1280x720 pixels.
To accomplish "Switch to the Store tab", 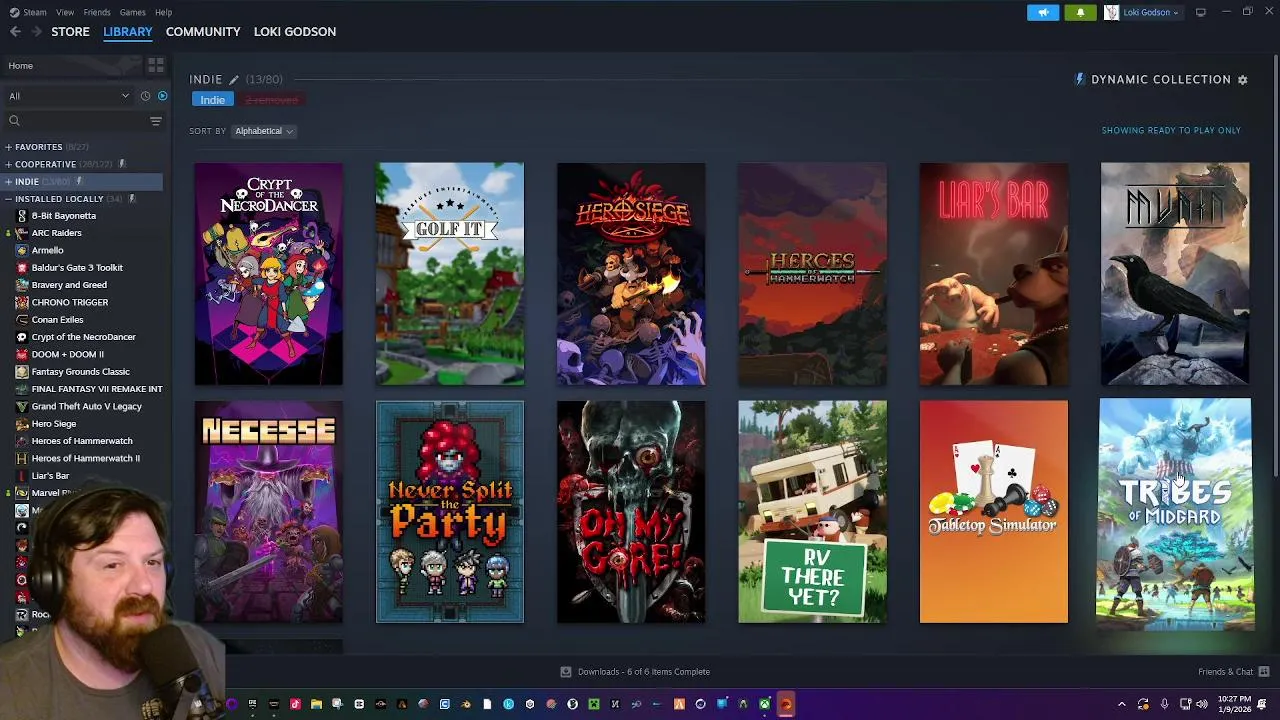I will point(70,32).
